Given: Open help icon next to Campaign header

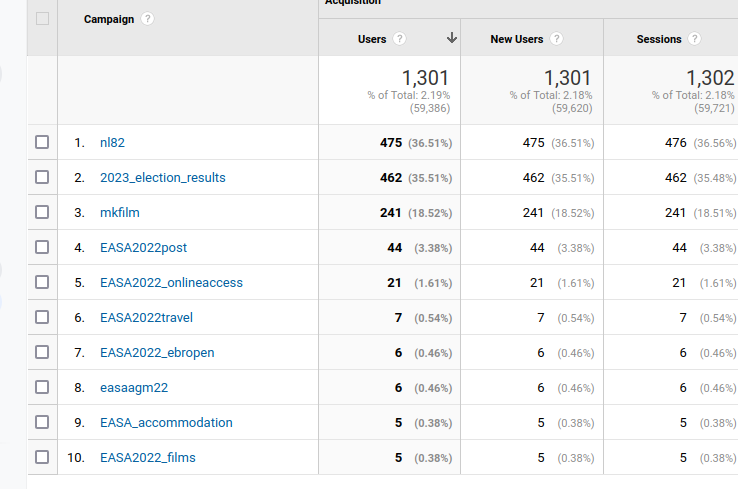Looking at the screenshot, I should point(147,19).
